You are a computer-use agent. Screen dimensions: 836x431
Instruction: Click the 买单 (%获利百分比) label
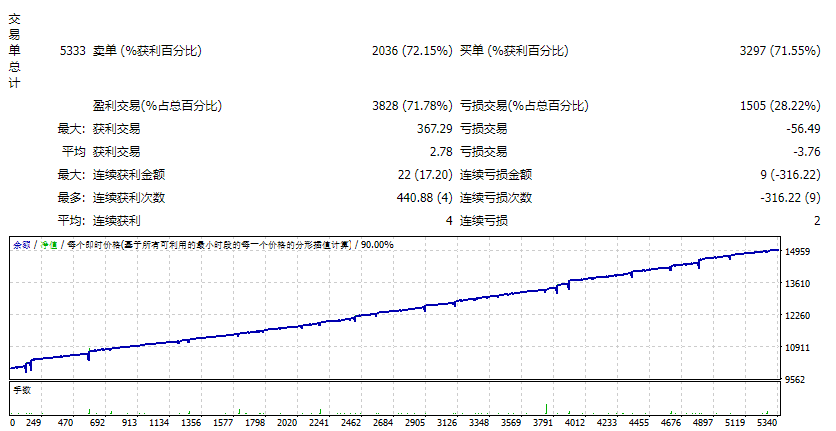[514, 51]
